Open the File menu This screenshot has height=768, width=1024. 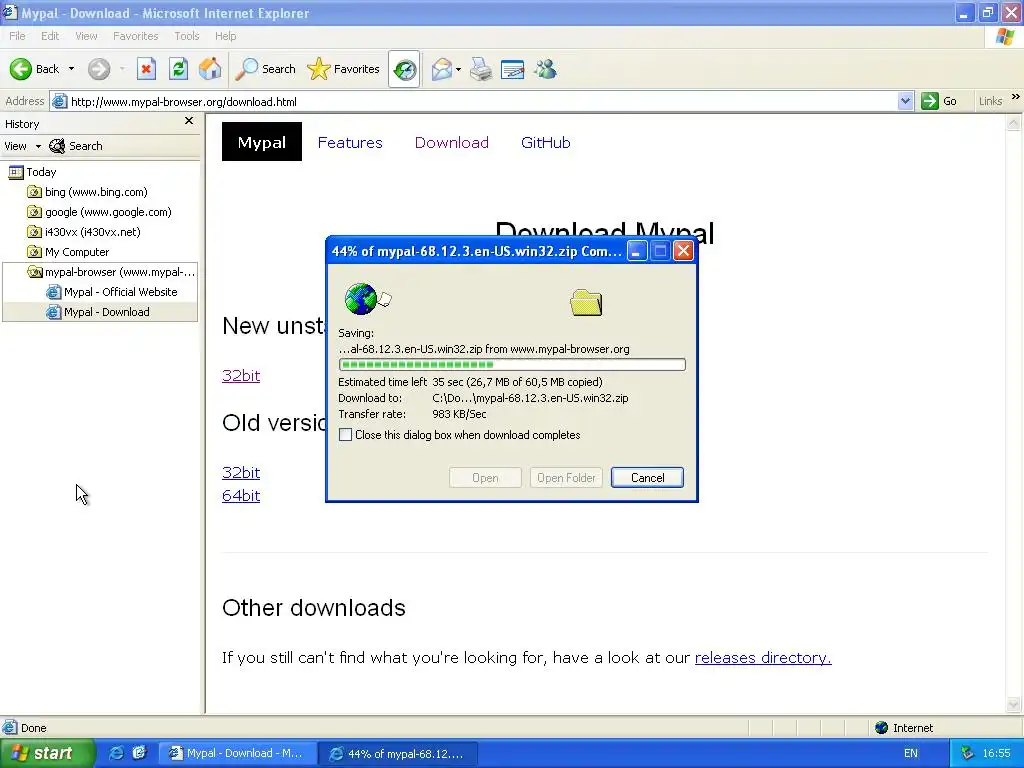(18, 36)
